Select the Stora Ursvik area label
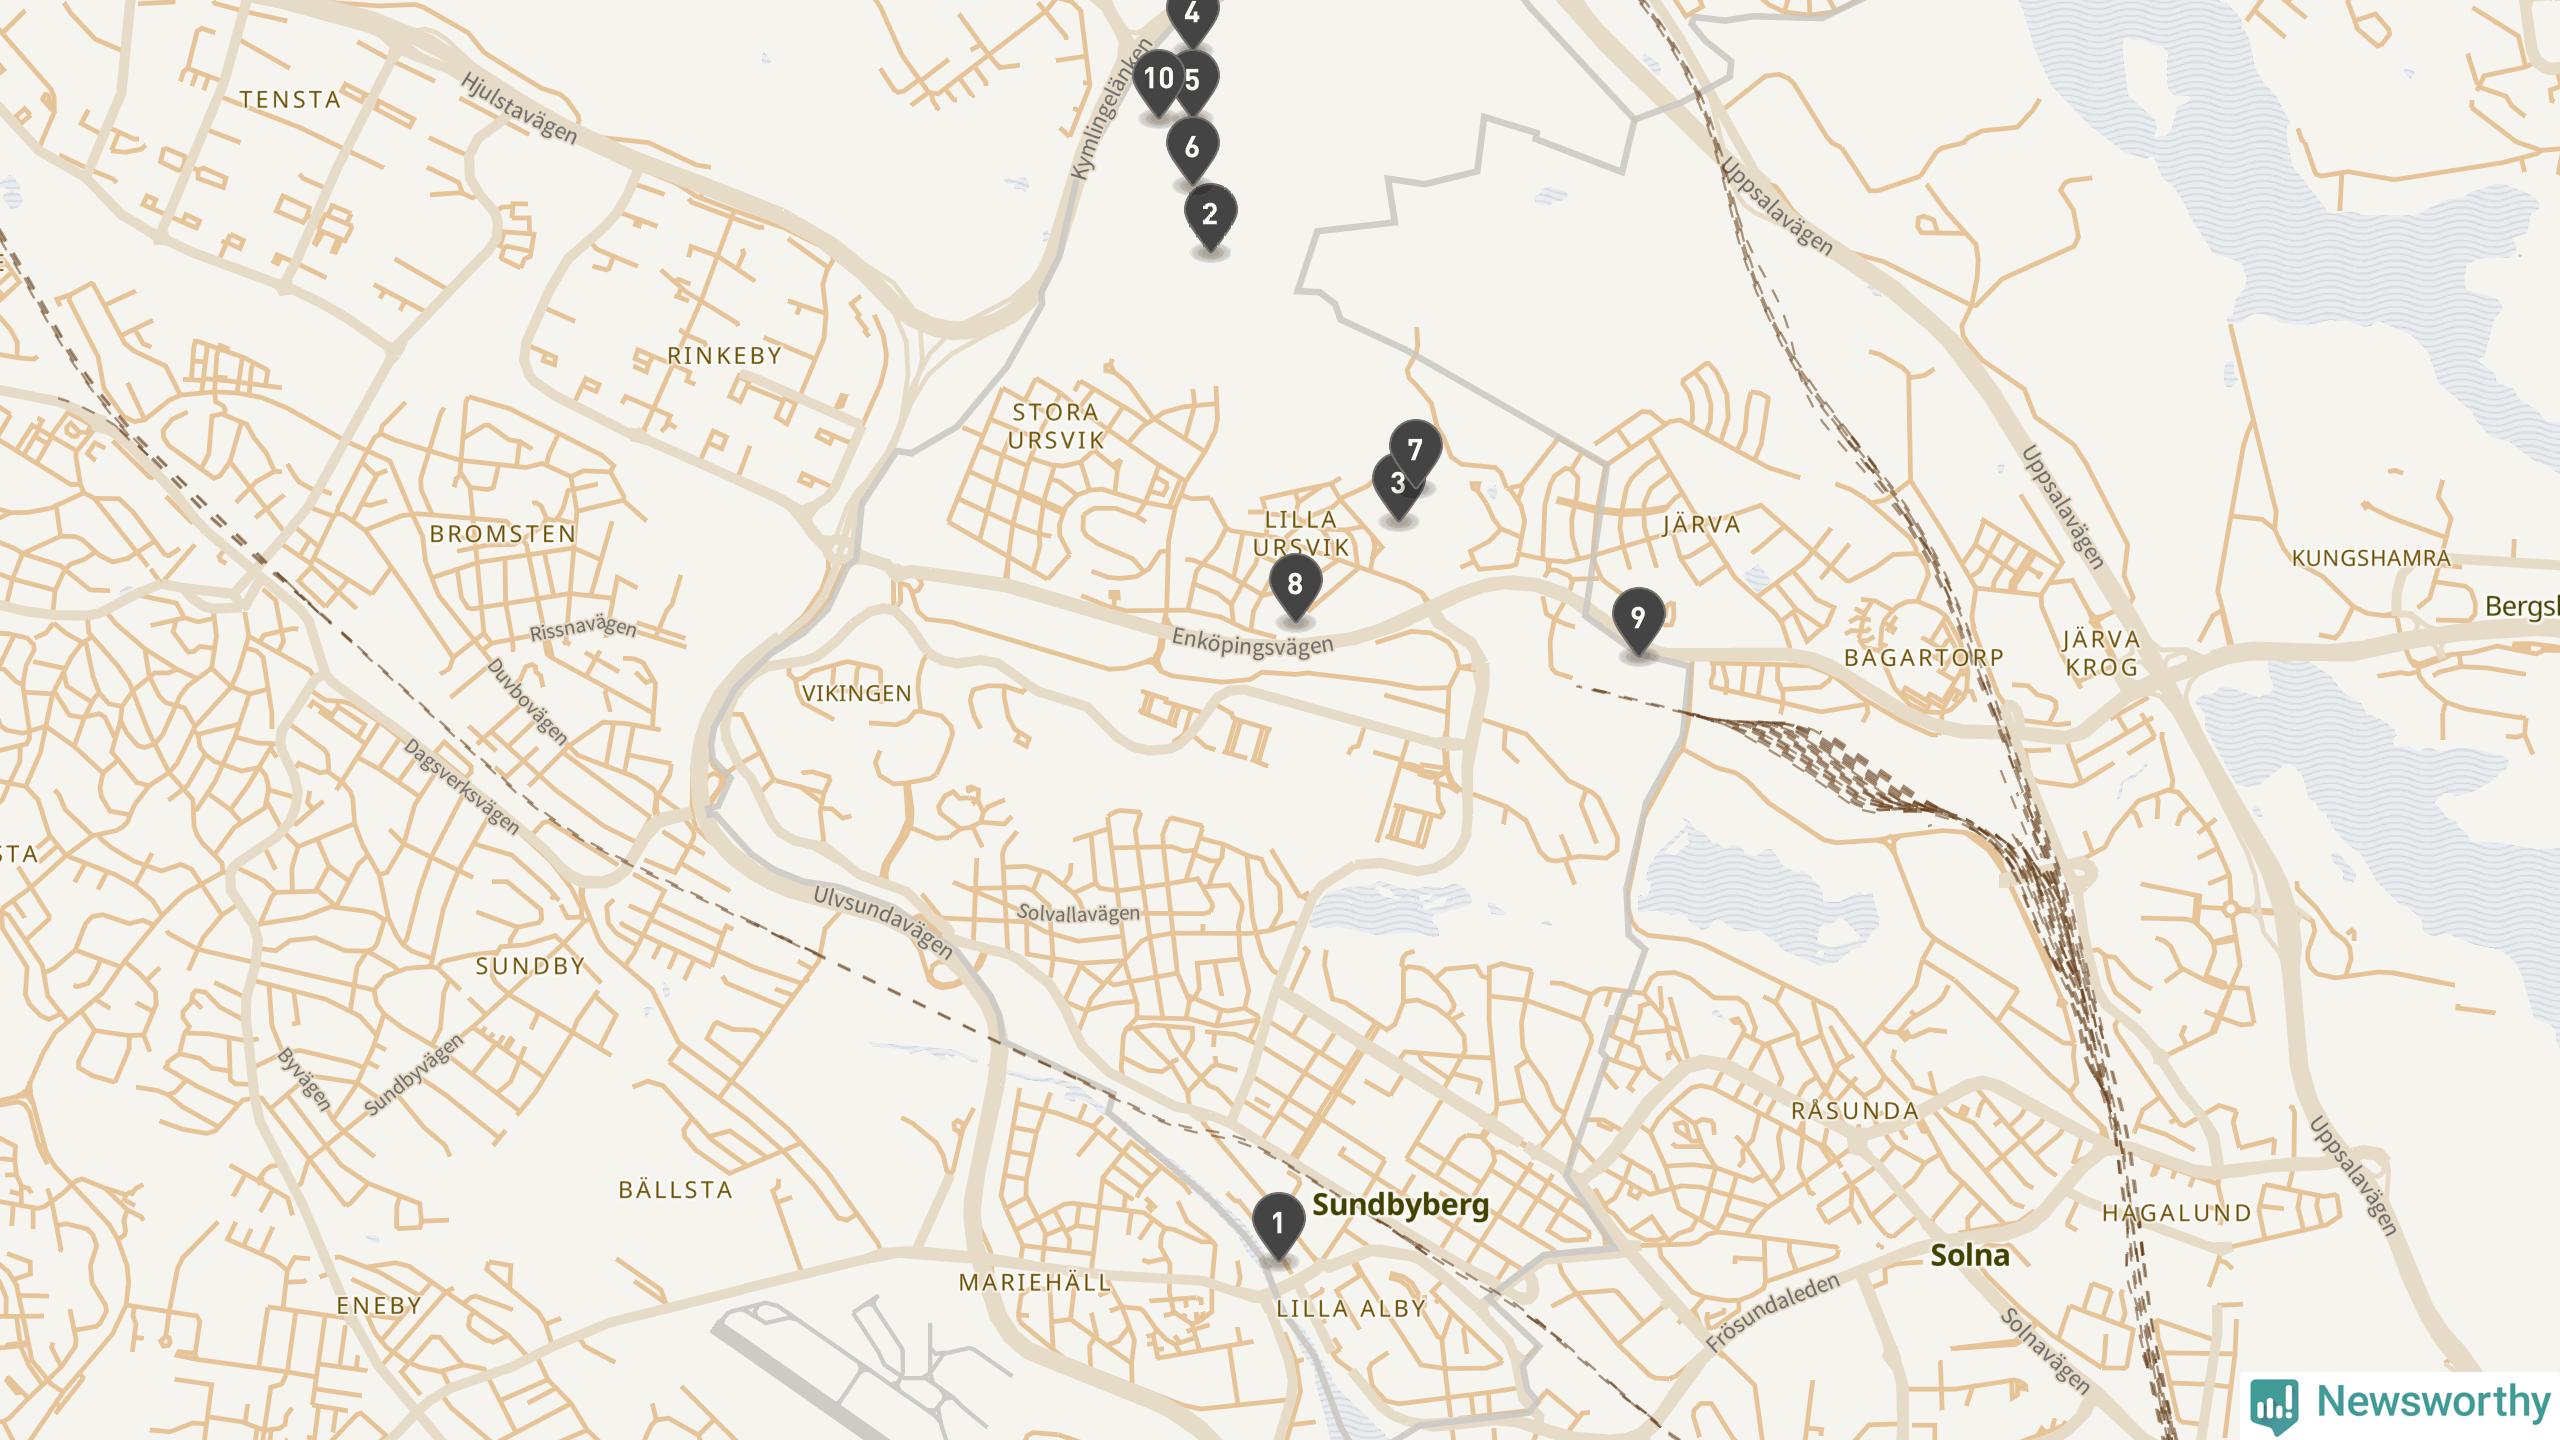2560x1440 pixels. (1056, 426)
